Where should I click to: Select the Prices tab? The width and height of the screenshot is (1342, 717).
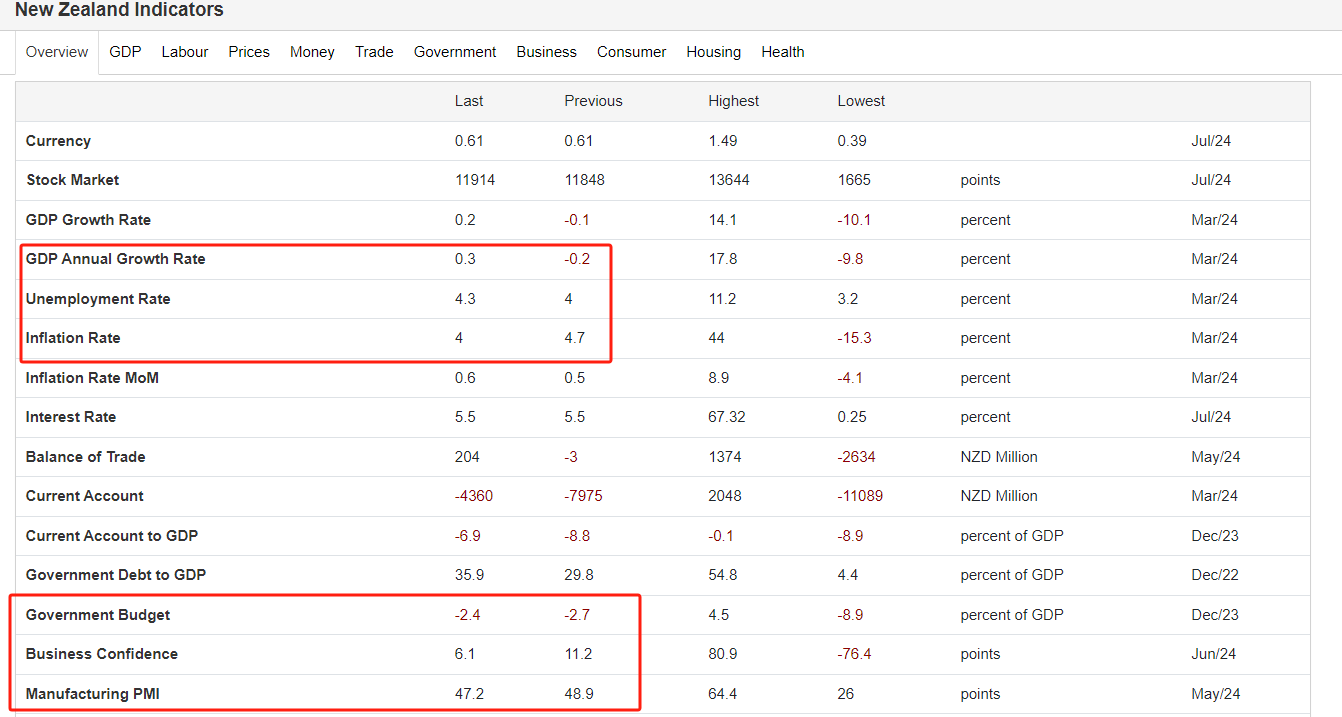coord(249,52)
